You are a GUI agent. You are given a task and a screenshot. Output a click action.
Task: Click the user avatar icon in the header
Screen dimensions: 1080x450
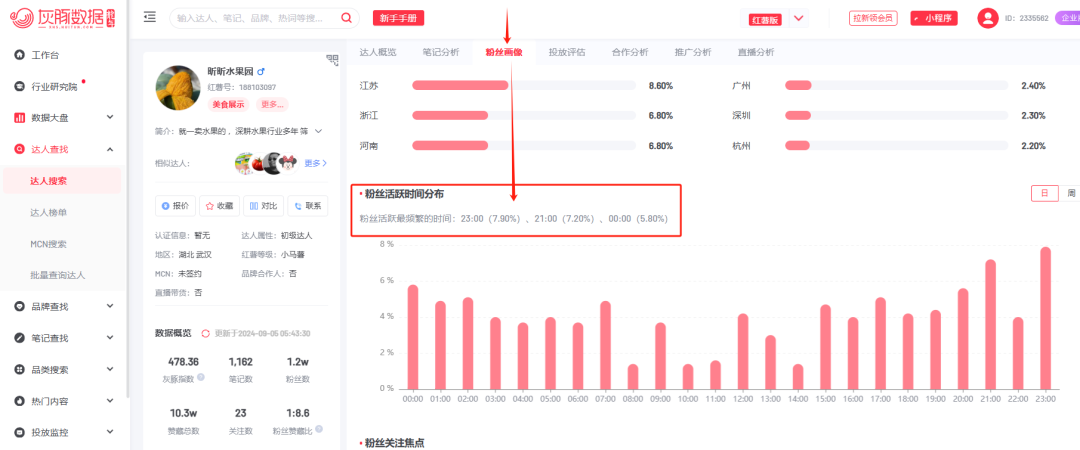pos(988,18)
